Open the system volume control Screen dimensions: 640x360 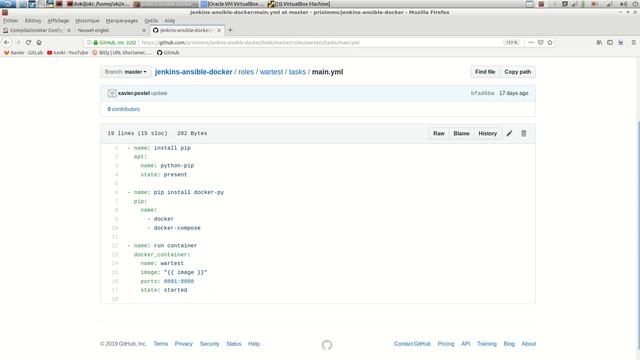[x=623, y=4]
